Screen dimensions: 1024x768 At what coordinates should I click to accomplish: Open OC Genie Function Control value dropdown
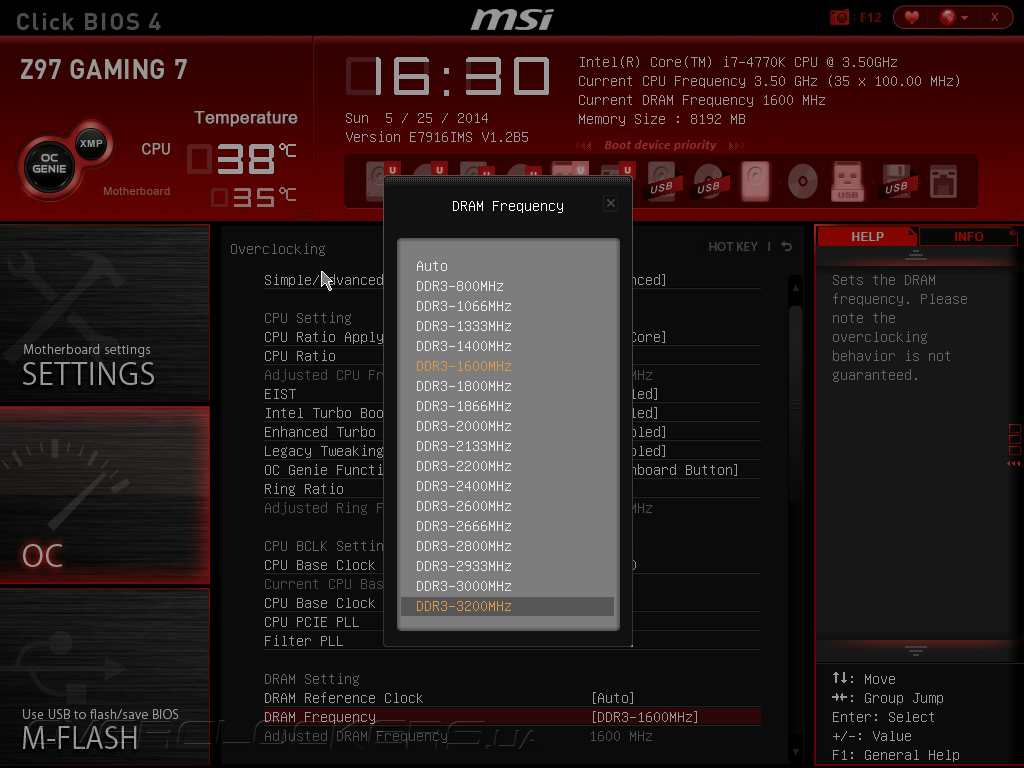[x=684, y=470]
